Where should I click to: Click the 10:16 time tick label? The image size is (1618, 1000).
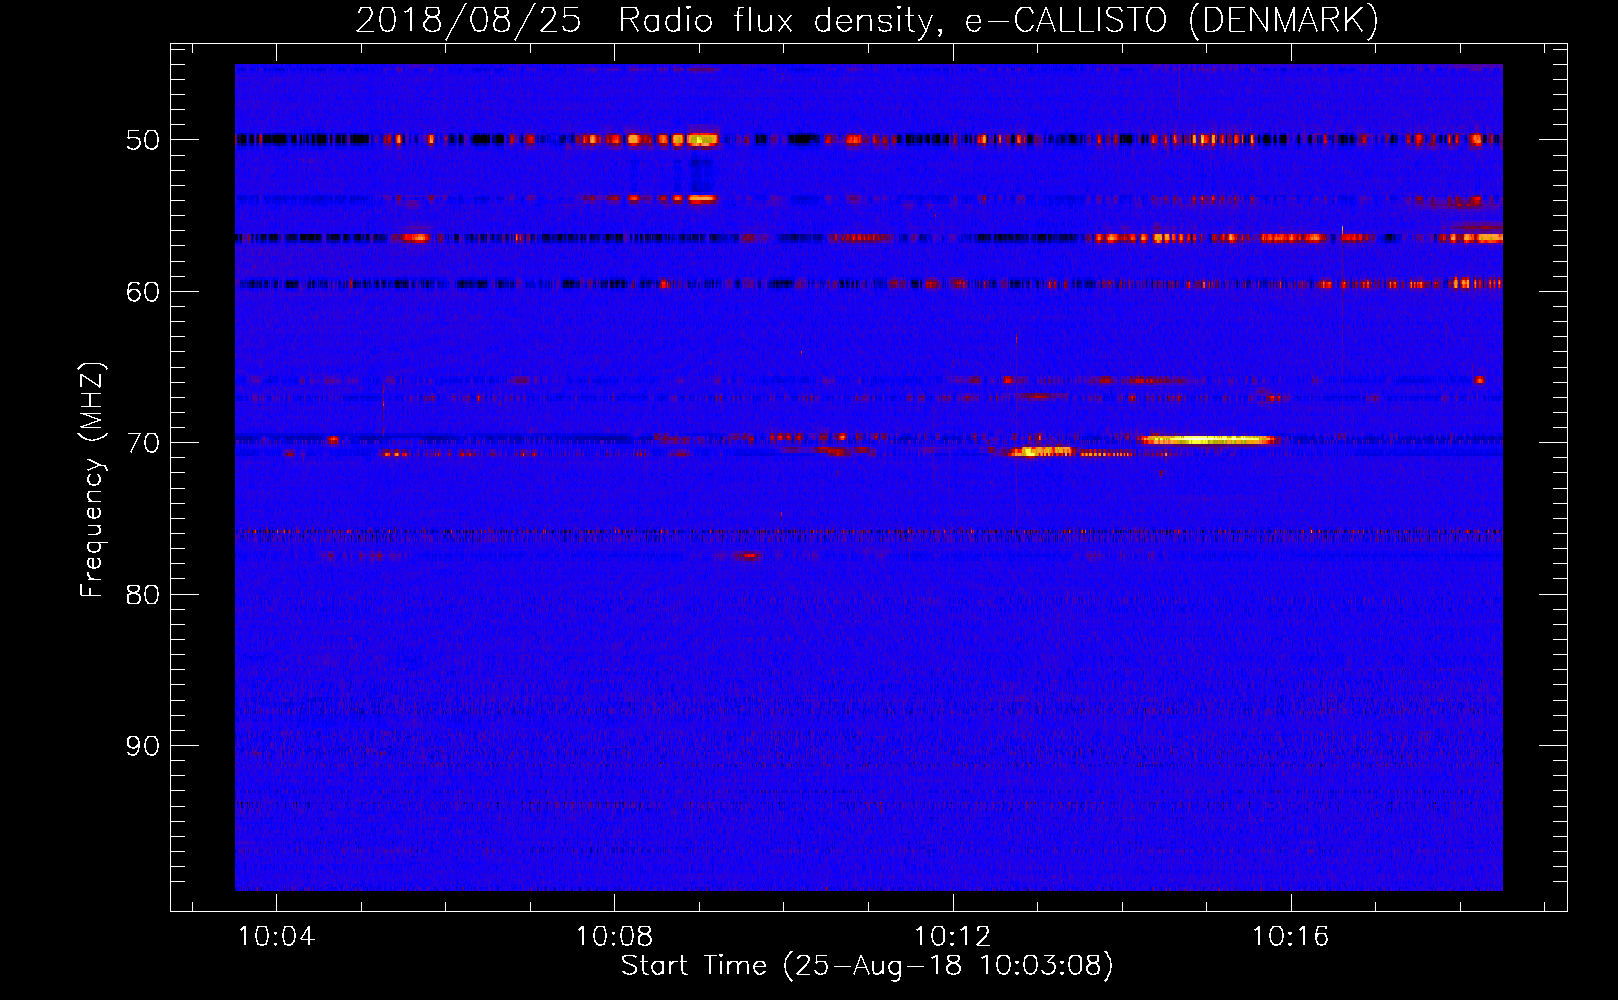tap(1291, 937)
